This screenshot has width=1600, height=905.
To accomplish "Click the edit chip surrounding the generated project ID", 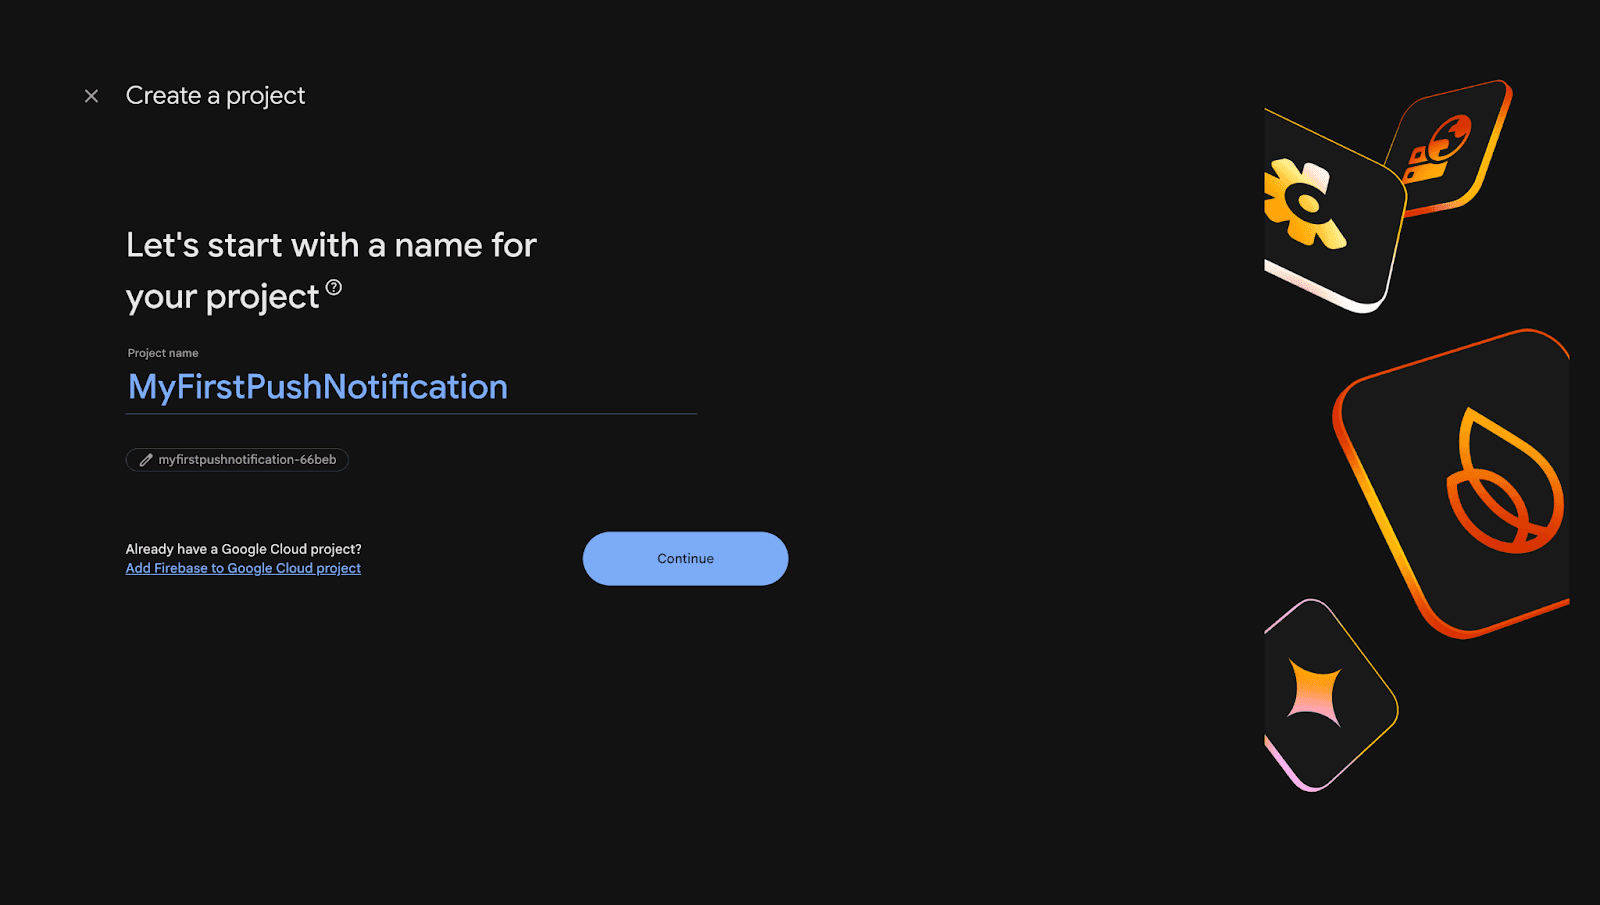I will coord(236,460).
